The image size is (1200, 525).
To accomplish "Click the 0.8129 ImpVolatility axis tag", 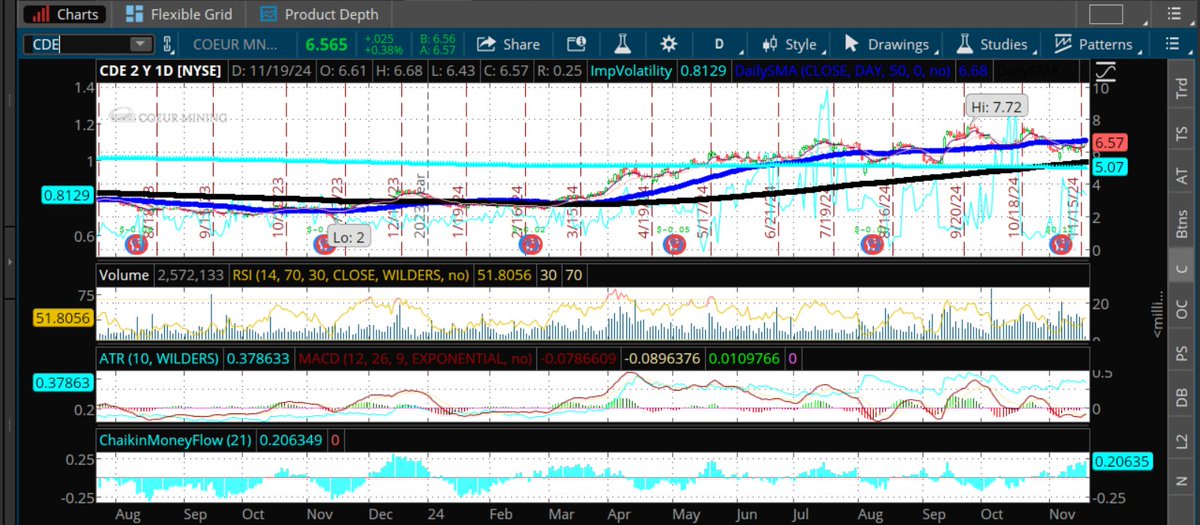I will (x=67, y=197).
